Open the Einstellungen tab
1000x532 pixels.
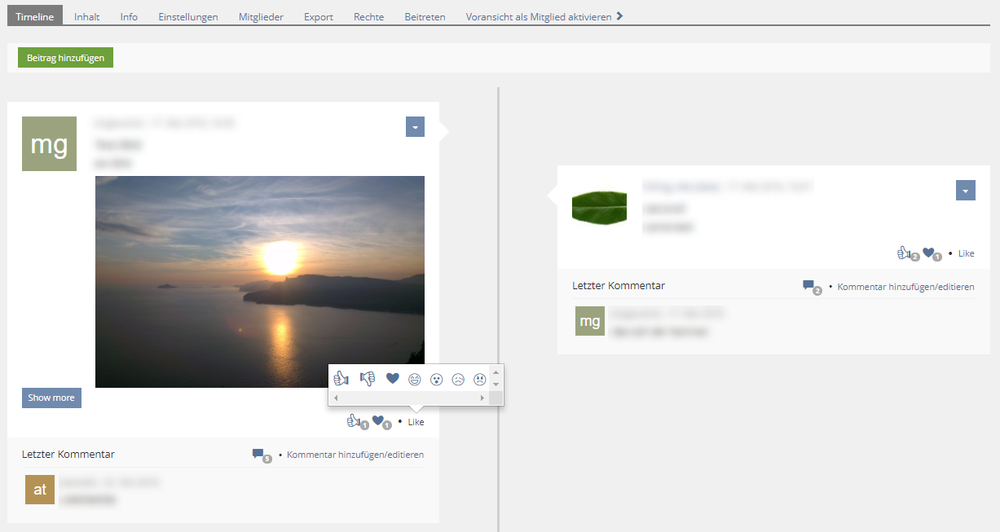pos(188,17)
